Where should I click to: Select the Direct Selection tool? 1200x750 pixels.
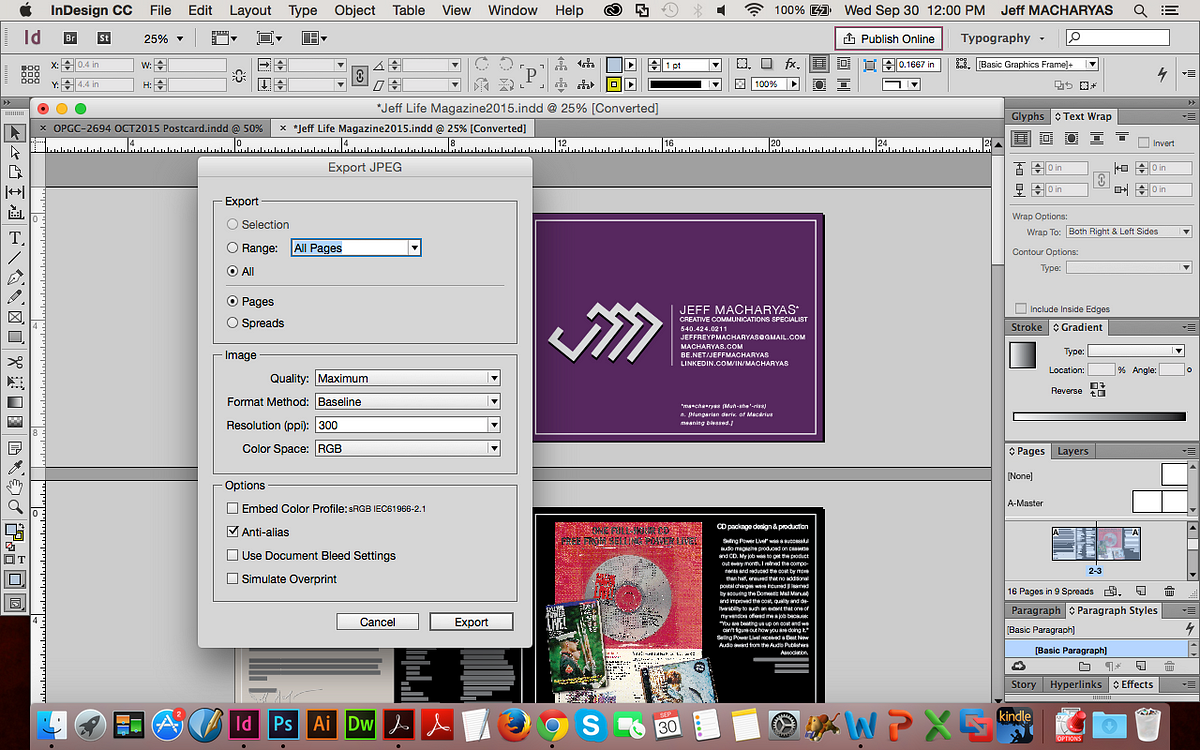tap(15, 152)
